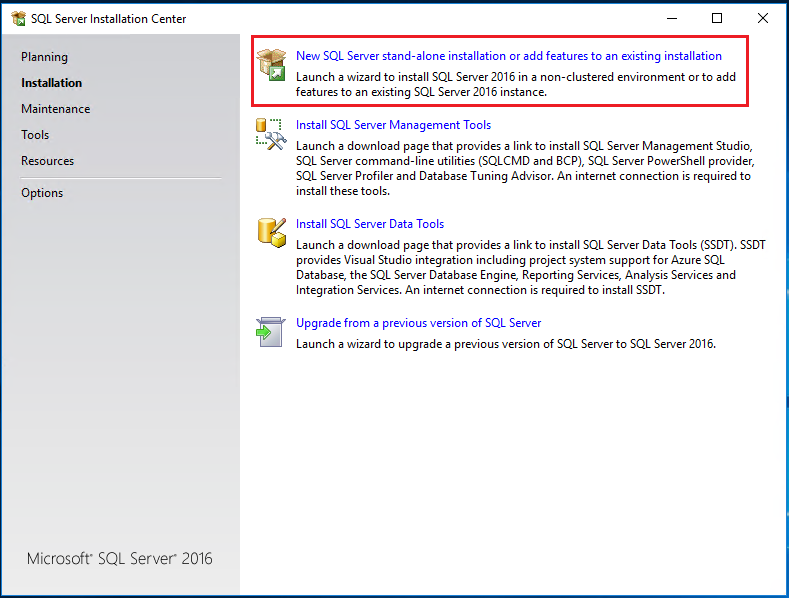Image resolution: width=789 pixels, height=598 pixels.
Task: Click the Management Tools hammer and wrench icon
Action: pos(271,134)
